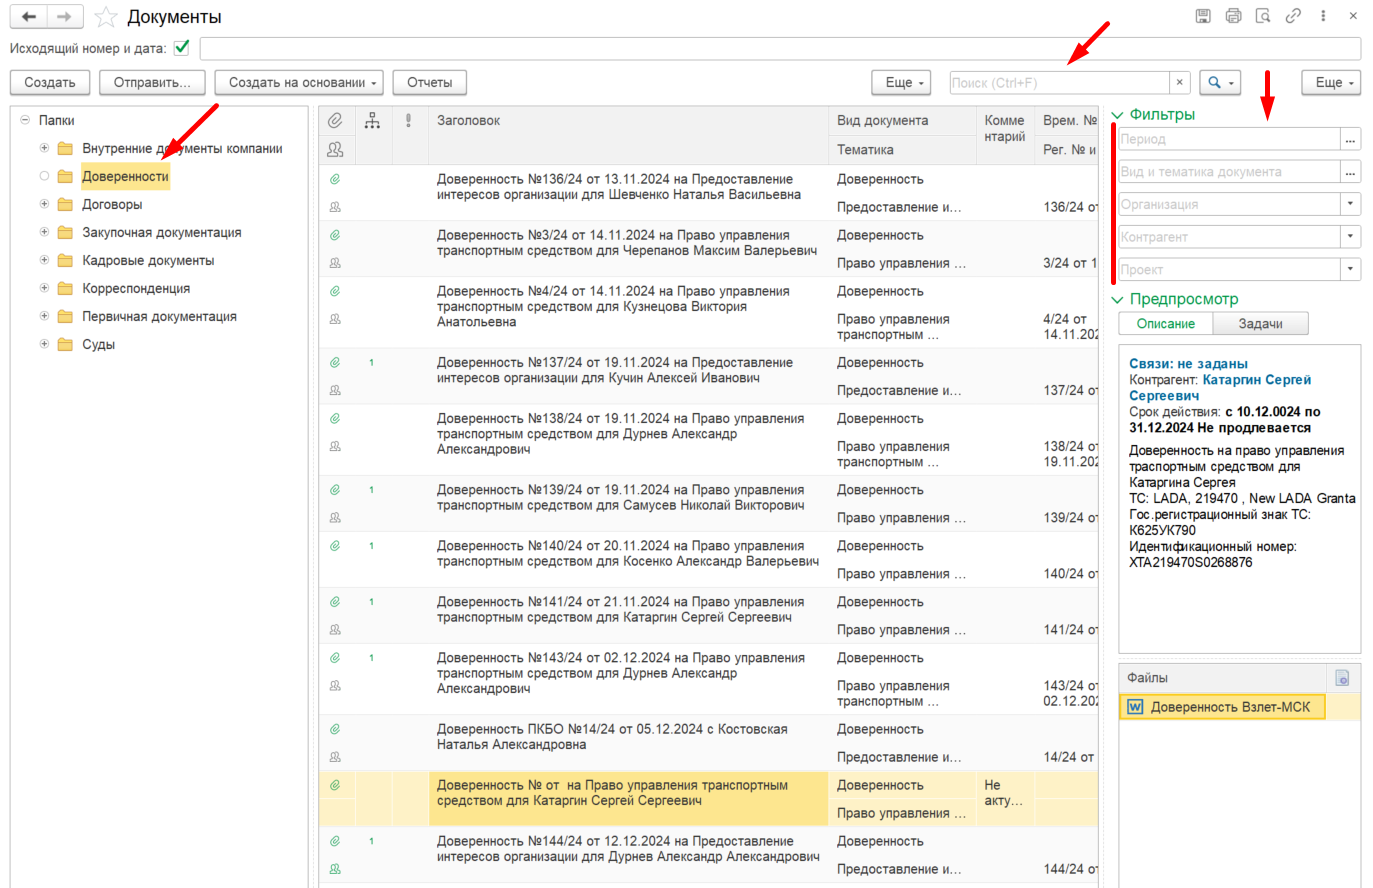Click the people icon in the table header
The width and height of the screenshot is (1373, 888).
[335, 149]
